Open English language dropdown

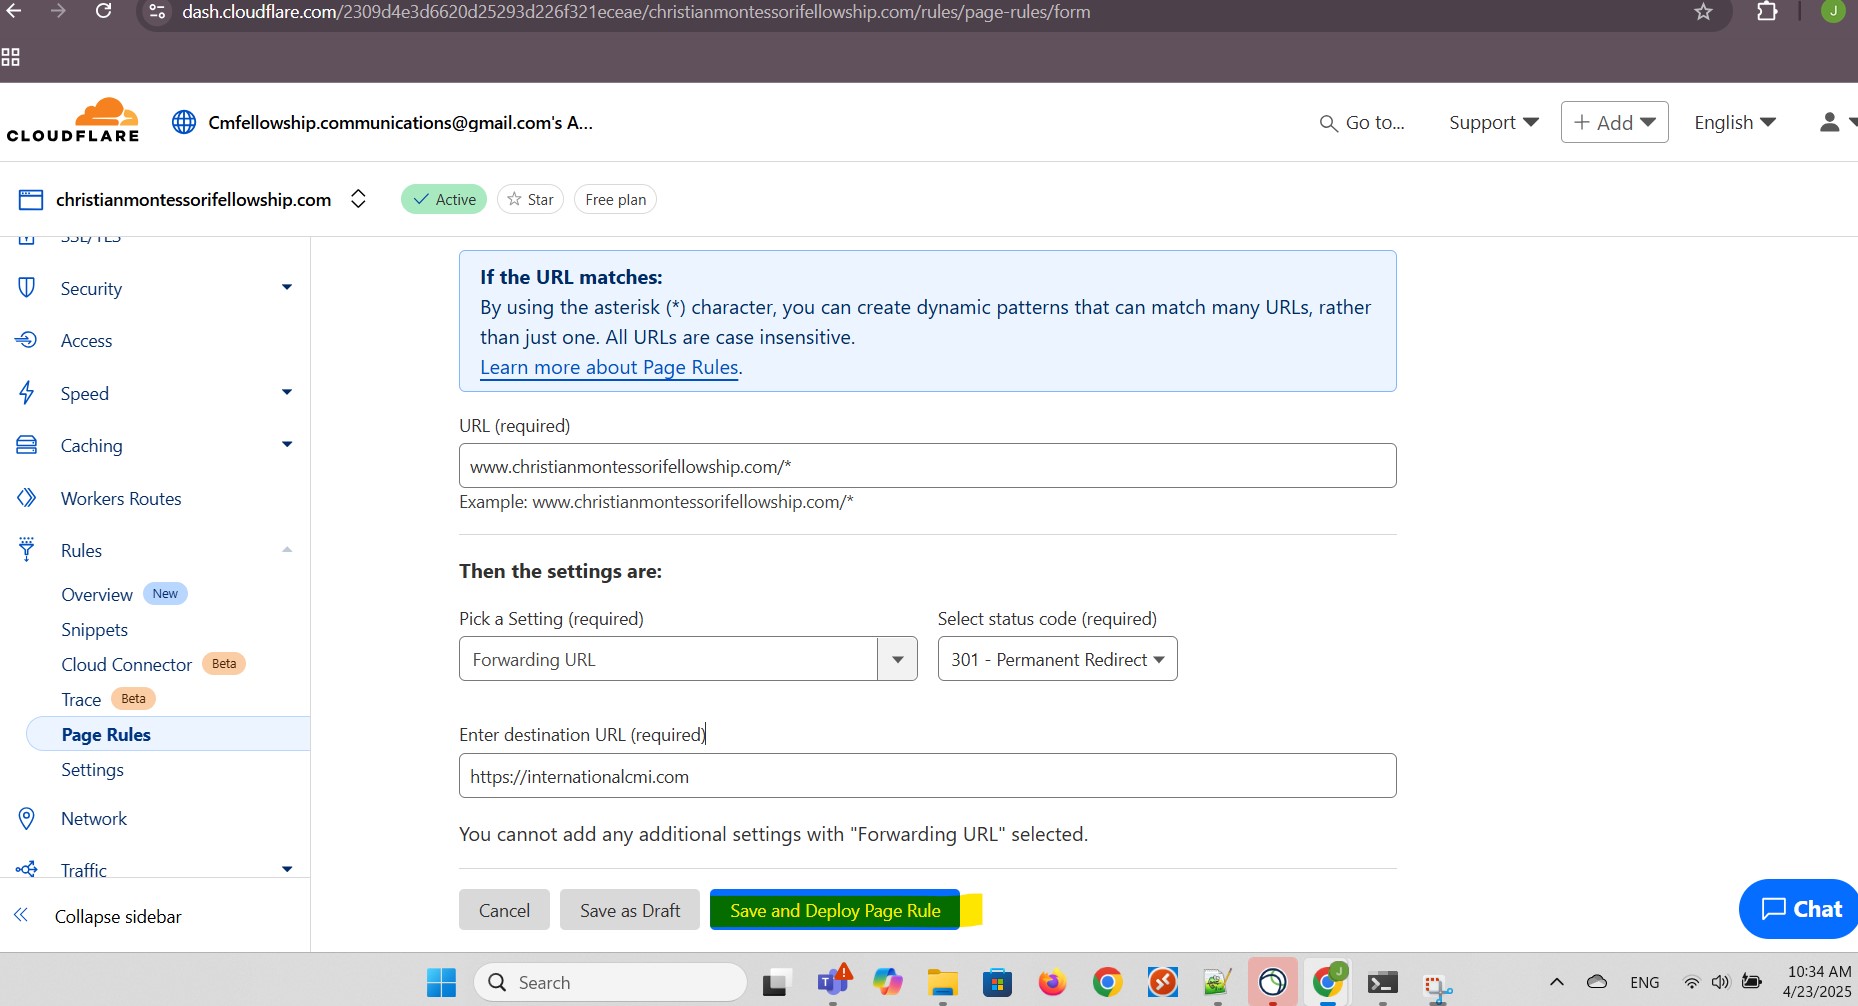pos(1735,122)
